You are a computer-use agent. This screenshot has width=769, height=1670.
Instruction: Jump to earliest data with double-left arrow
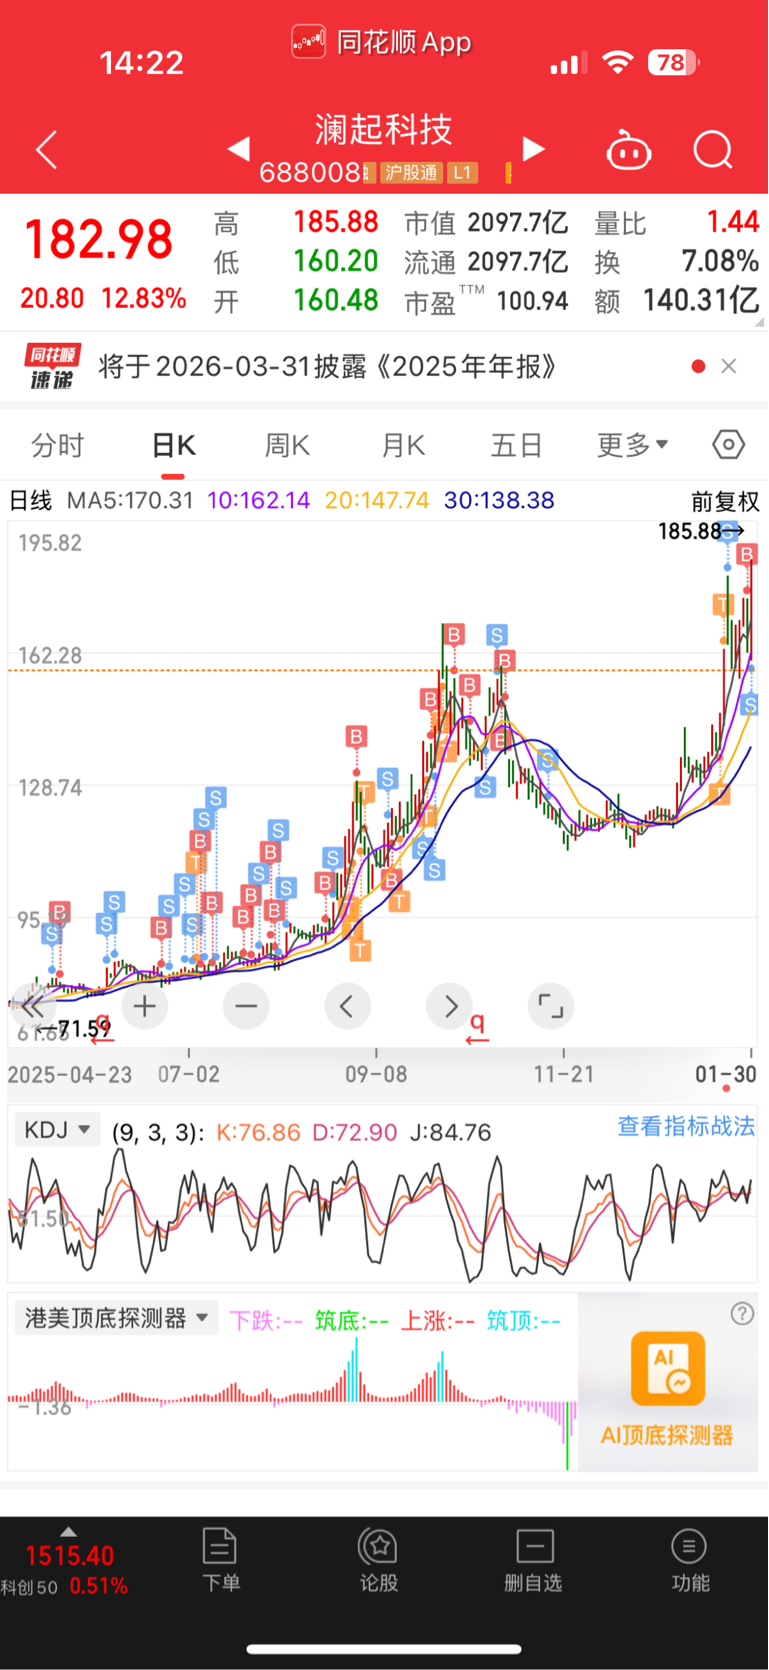pos(33,1006)
